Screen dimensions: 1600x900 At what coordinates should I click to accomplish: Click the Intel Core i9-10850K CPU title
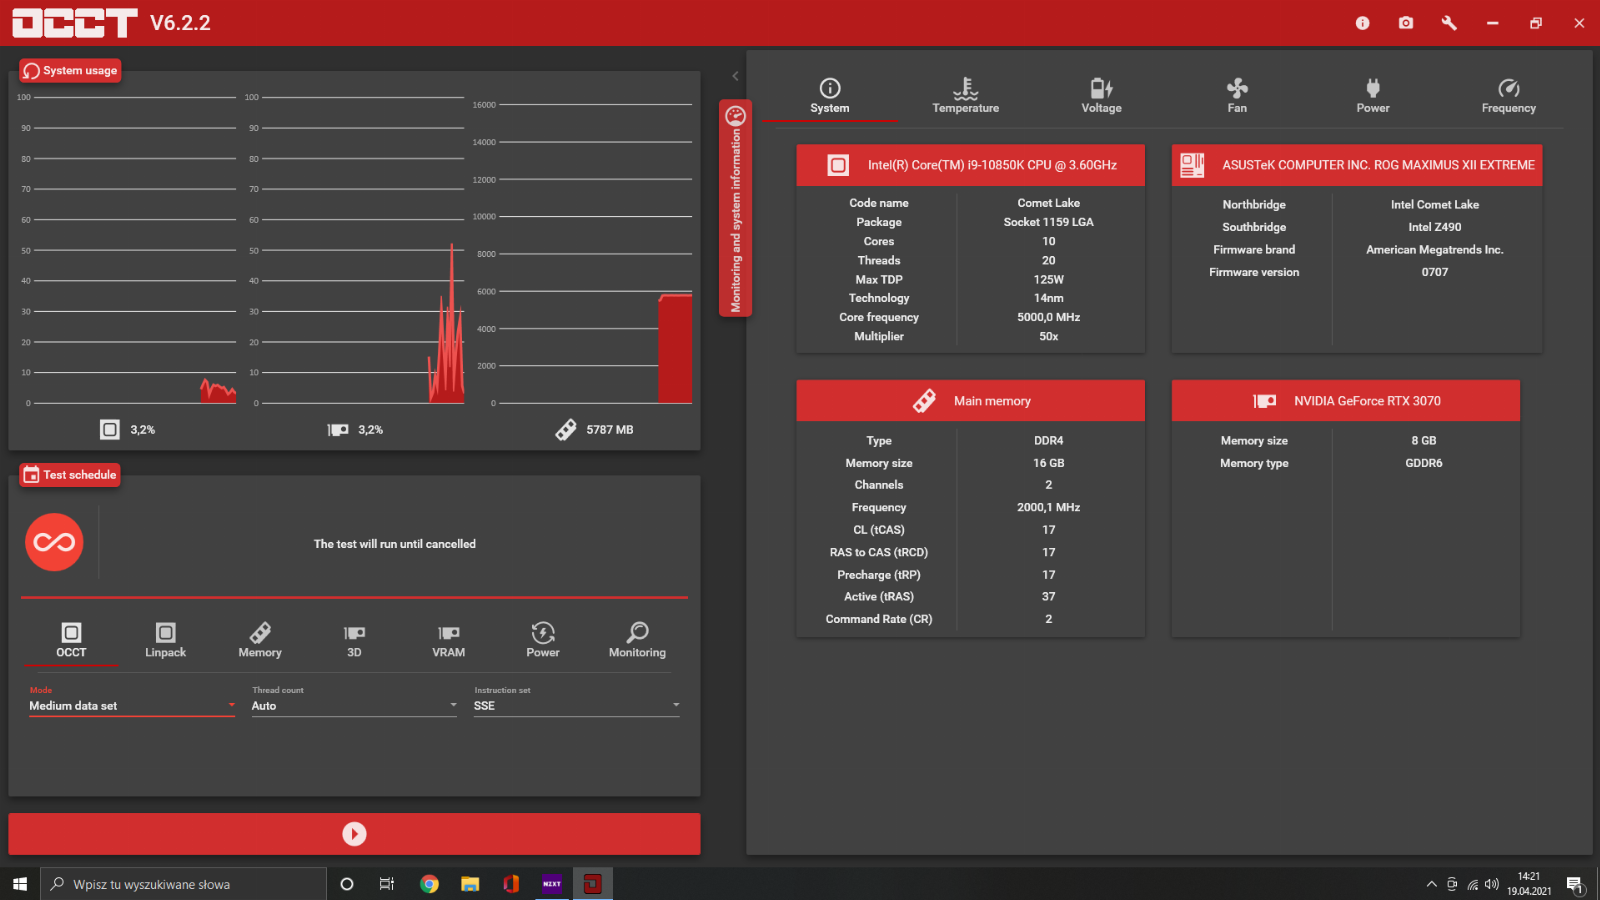(x=992, y=165)
